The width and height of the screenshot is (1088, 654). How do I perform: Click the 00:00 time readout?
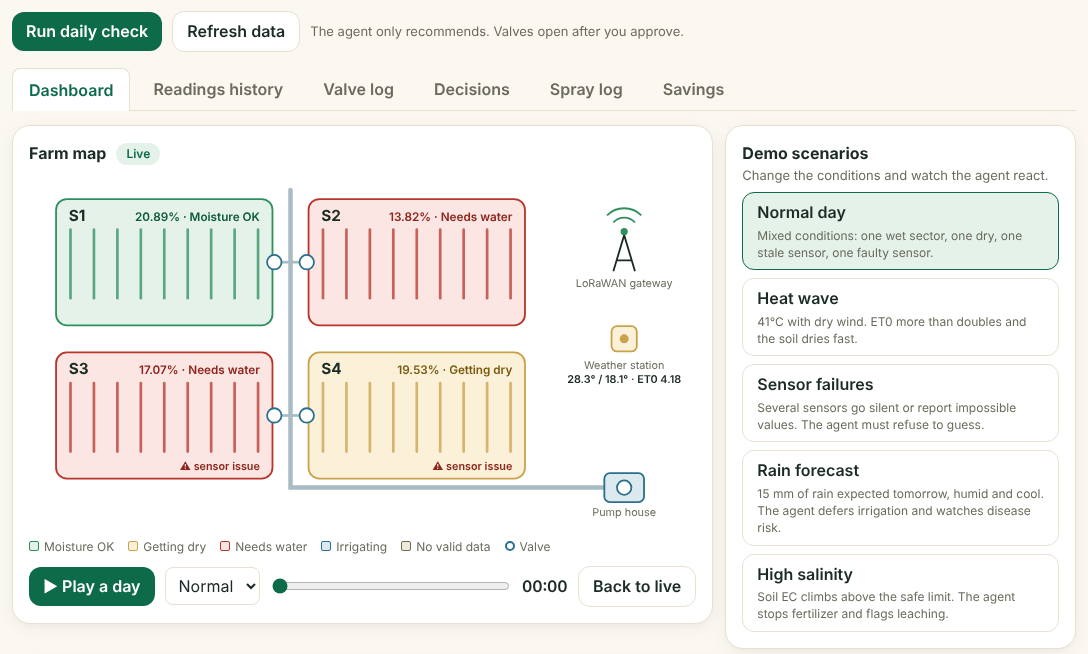tap(545, 587)
